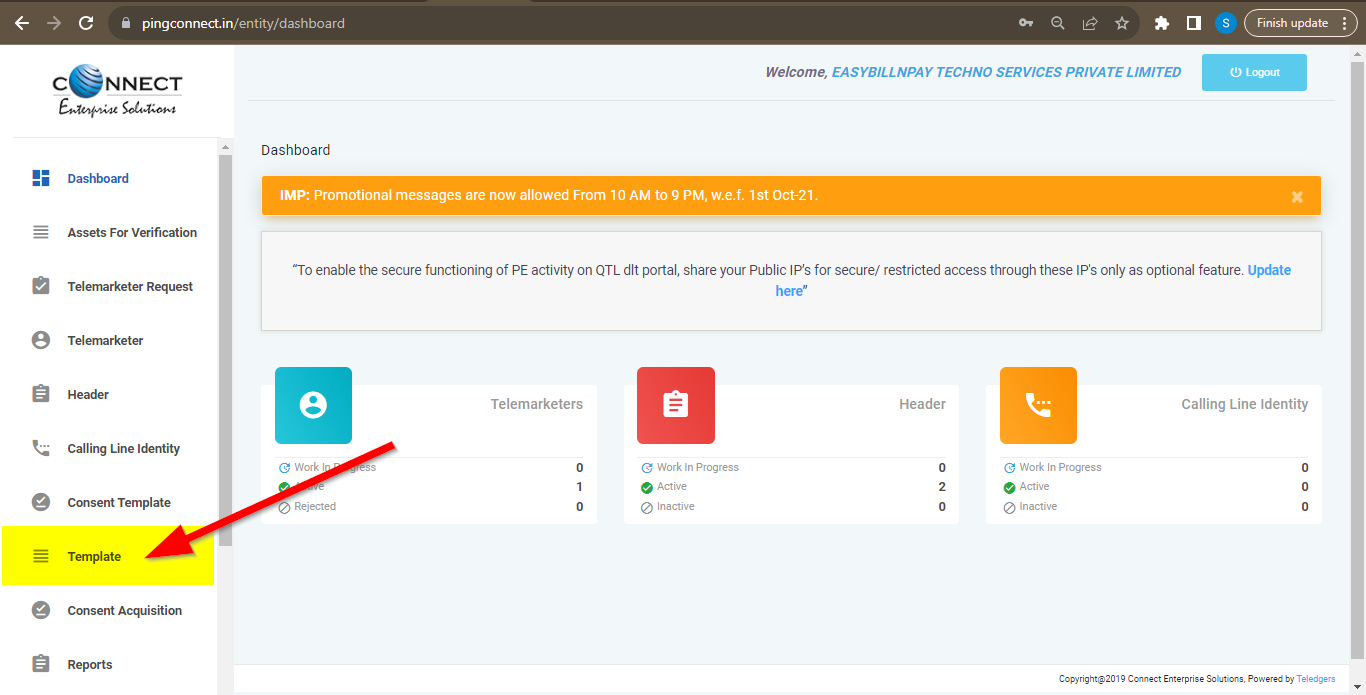Click the Template lines icon in sidebar

coord(41,556)
